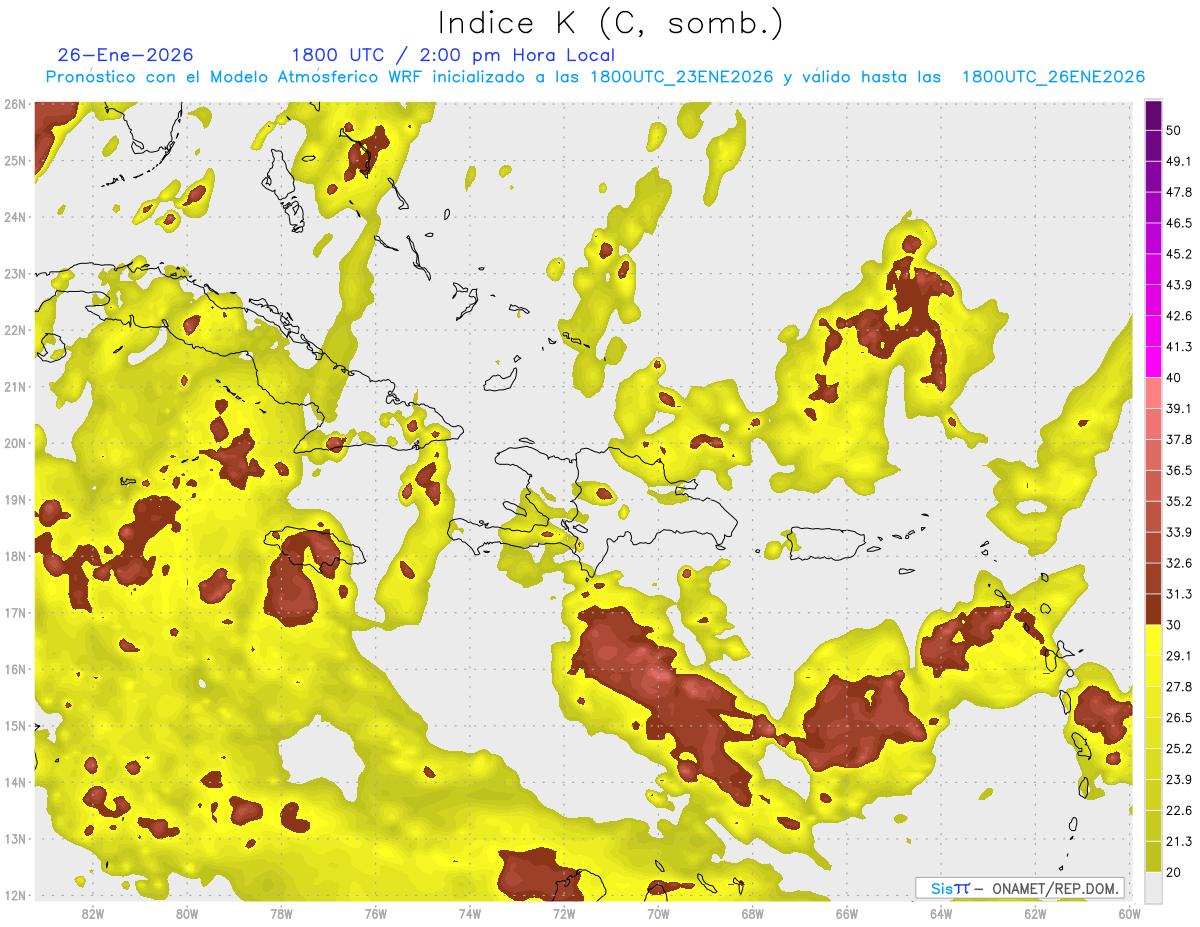Screen dimensions: 1200x927
Task: Click the color bar label '45.2'
Action: [1178, 254]
